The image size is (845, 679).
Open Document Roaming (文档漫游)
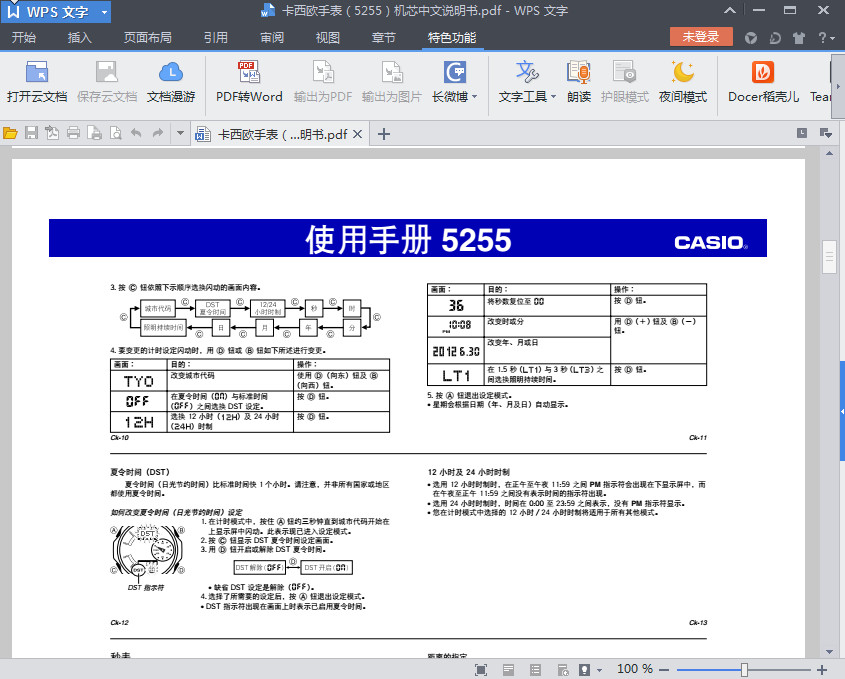[x=170, y=82]
